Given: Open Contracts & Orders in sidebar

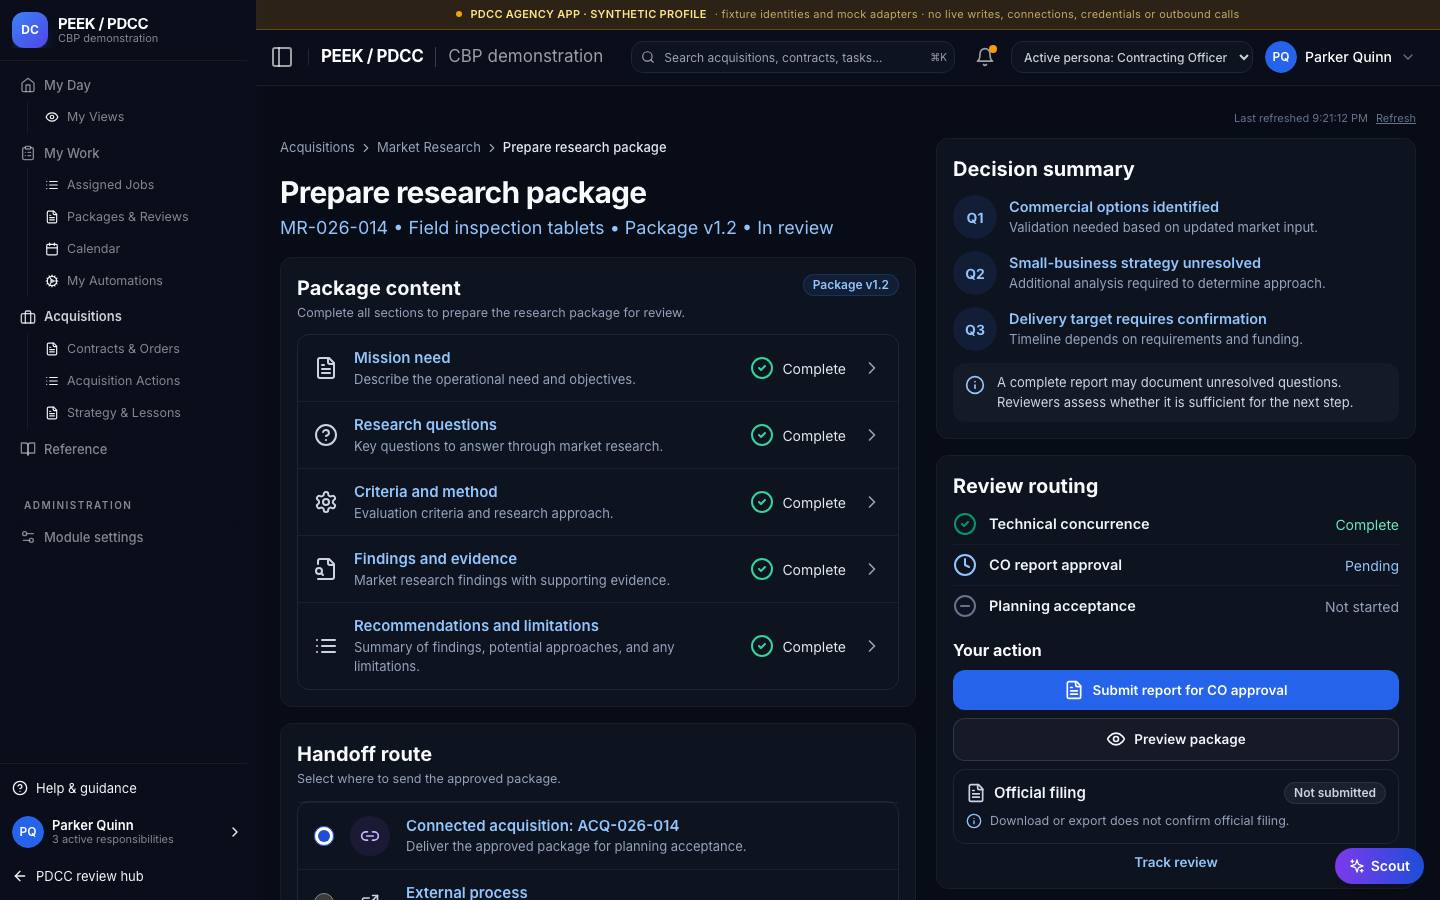Looking at the screenshot, I should click(x=123, y=349).
